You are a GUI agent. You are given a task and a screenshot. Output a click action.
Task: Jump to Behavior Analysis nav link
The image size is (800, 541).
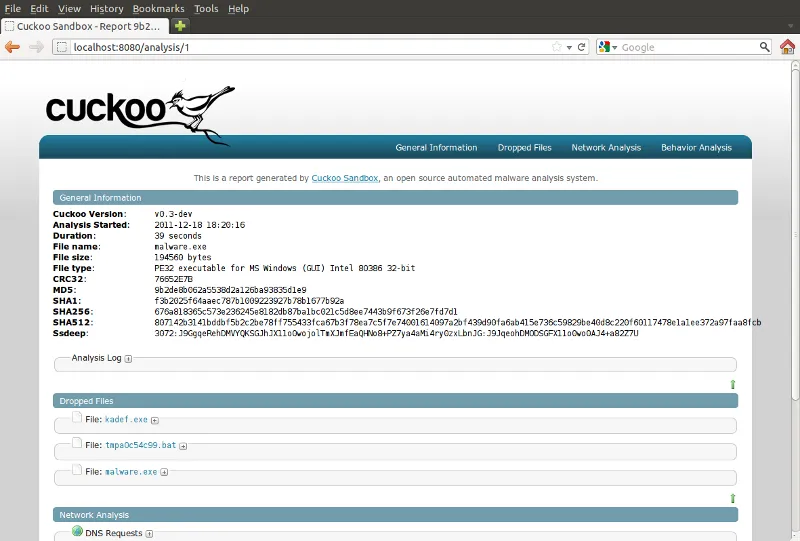point(696,147)
